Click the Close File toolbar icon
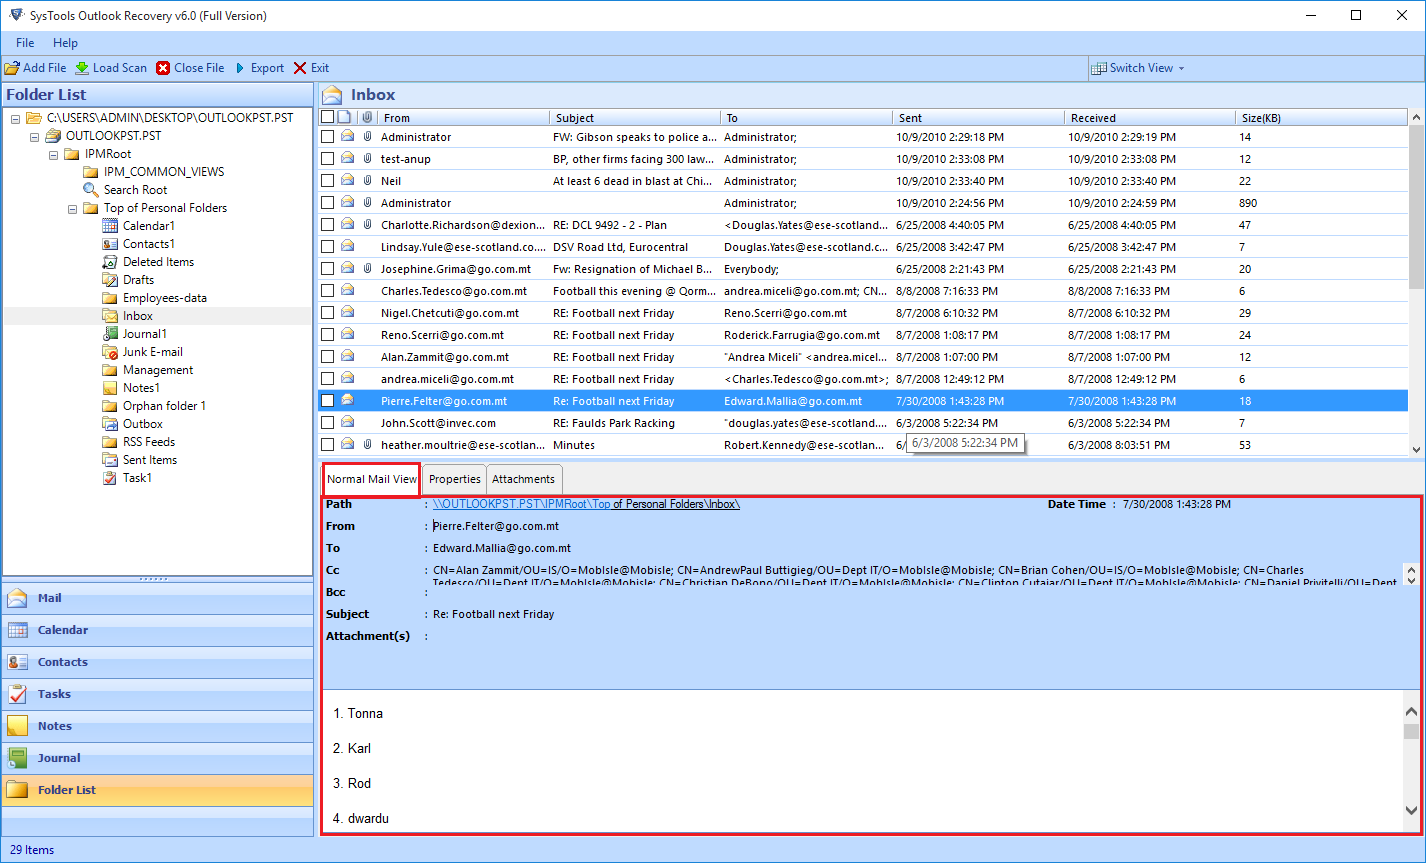1426x863 pixels. pos(163,68)
